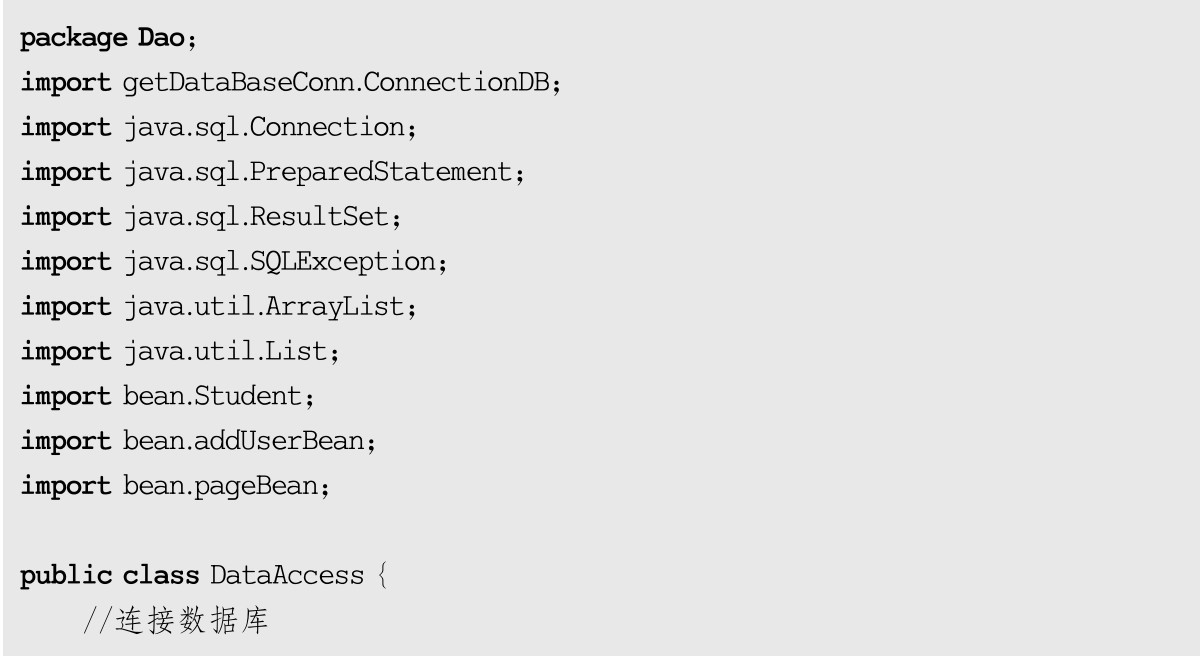This screenshot has width=1200, height=656.
Task: Click the Dao package name
Action: click(x=161, y=39)
